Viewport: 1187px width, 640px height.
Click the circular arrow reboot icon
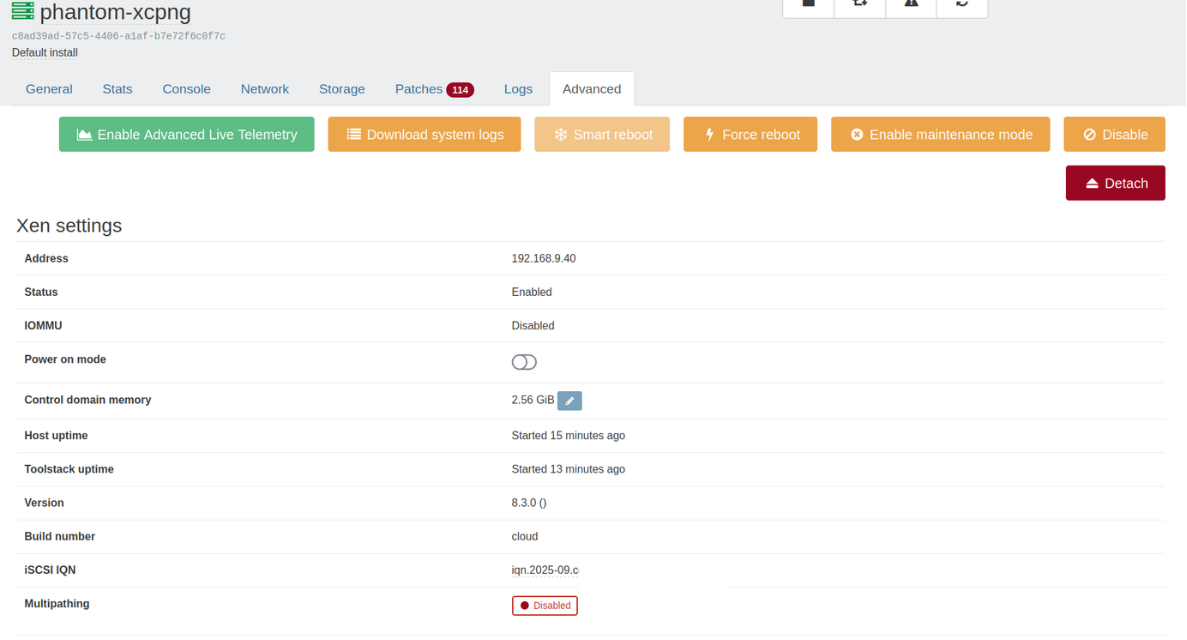pyautogui.click(x=962, y=4)
